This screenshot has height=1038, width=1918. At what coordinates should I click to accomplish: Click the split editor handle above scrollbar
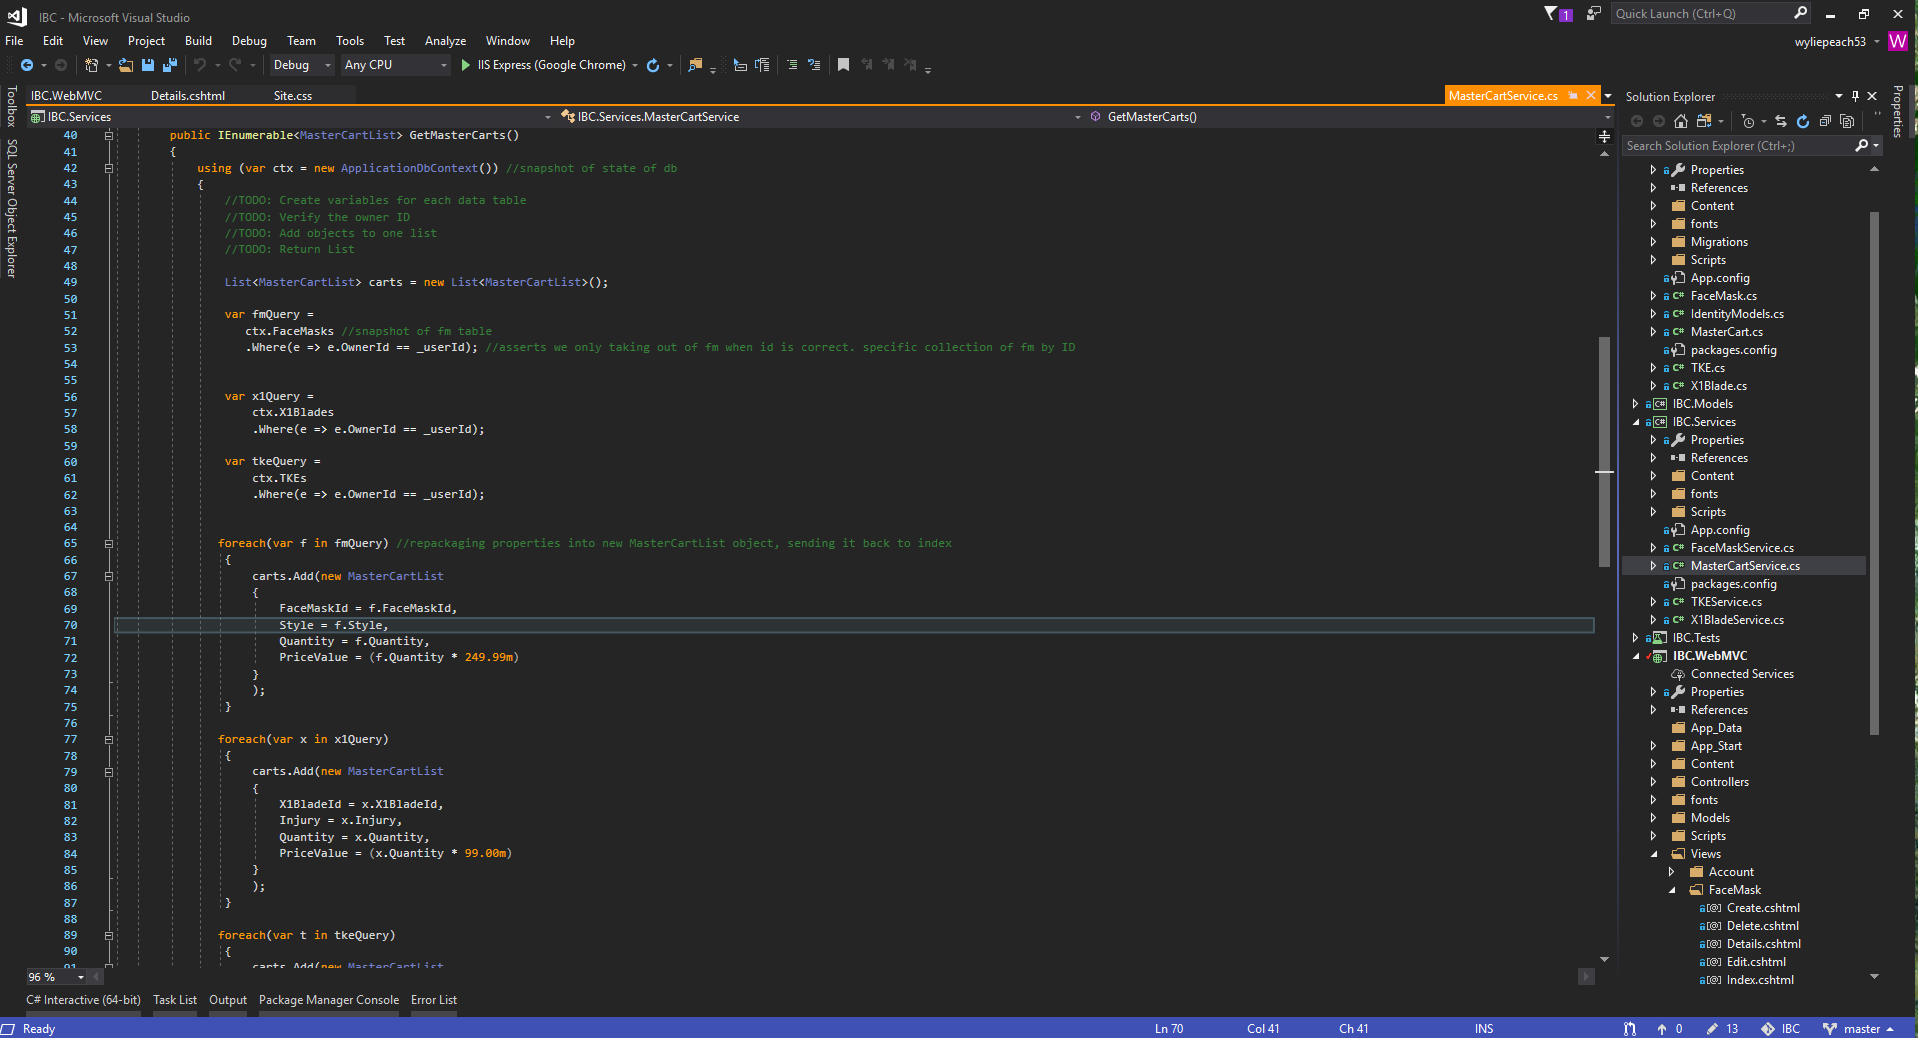pos(1604,136)
